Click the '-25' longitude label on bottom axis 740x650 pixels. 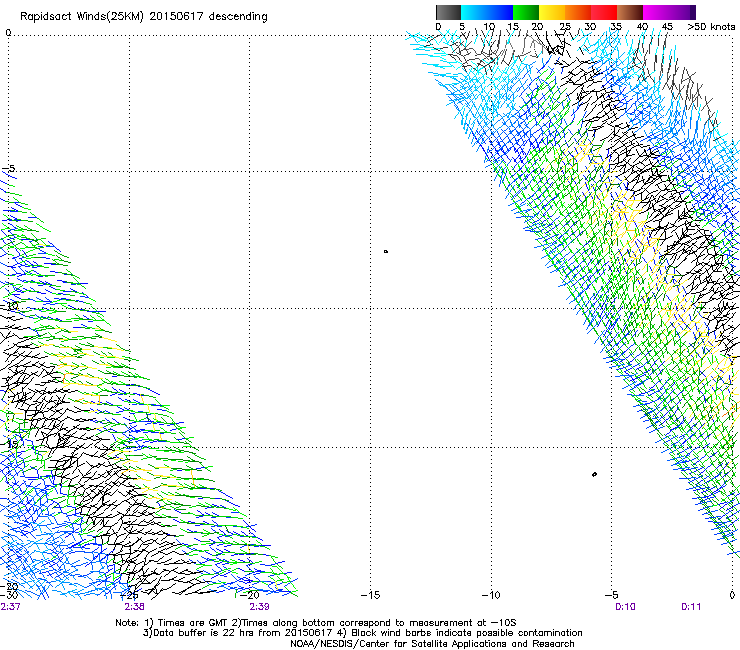[x=129, y=595]
